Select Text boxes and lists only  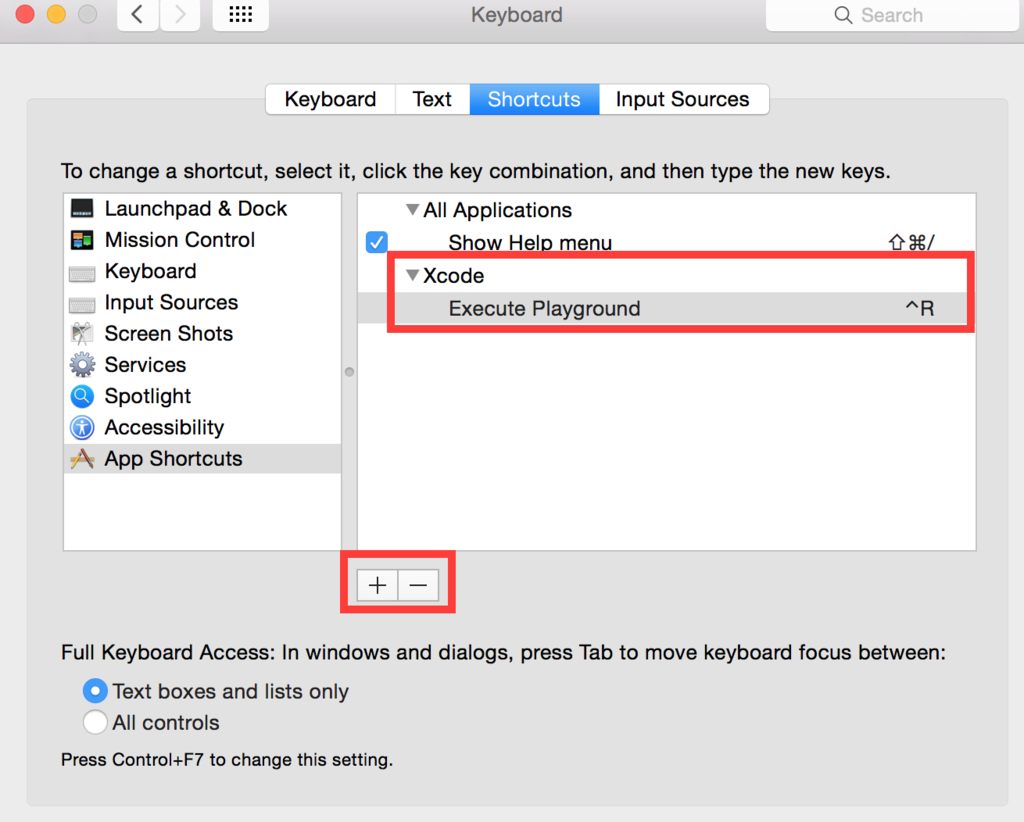tap(95, 691)
